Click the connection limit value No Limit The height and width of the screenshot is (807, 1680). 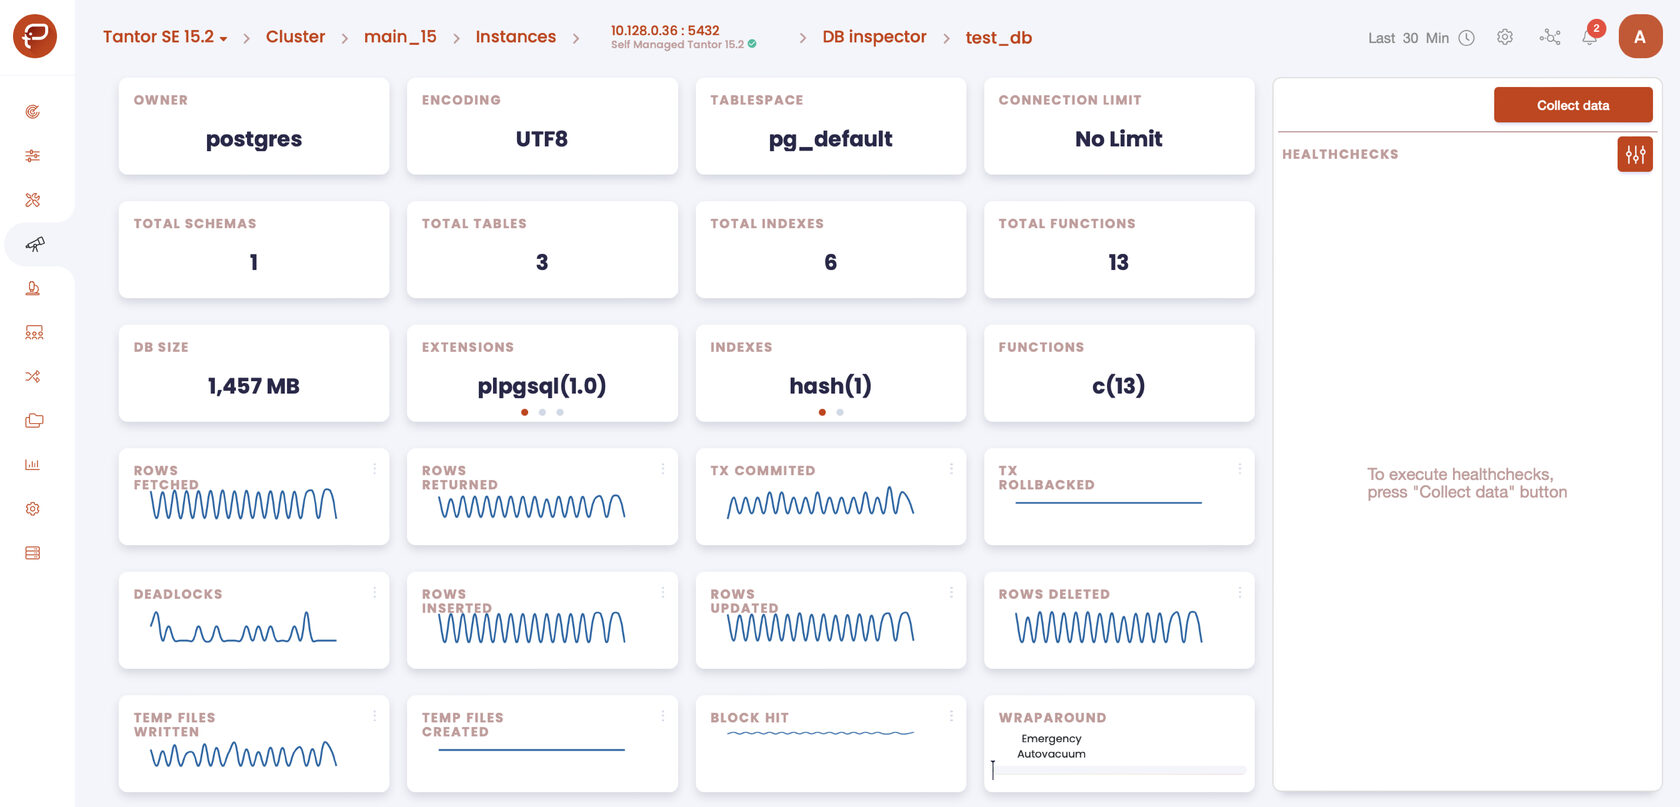pyautogui.click(x=1119, y=139)
